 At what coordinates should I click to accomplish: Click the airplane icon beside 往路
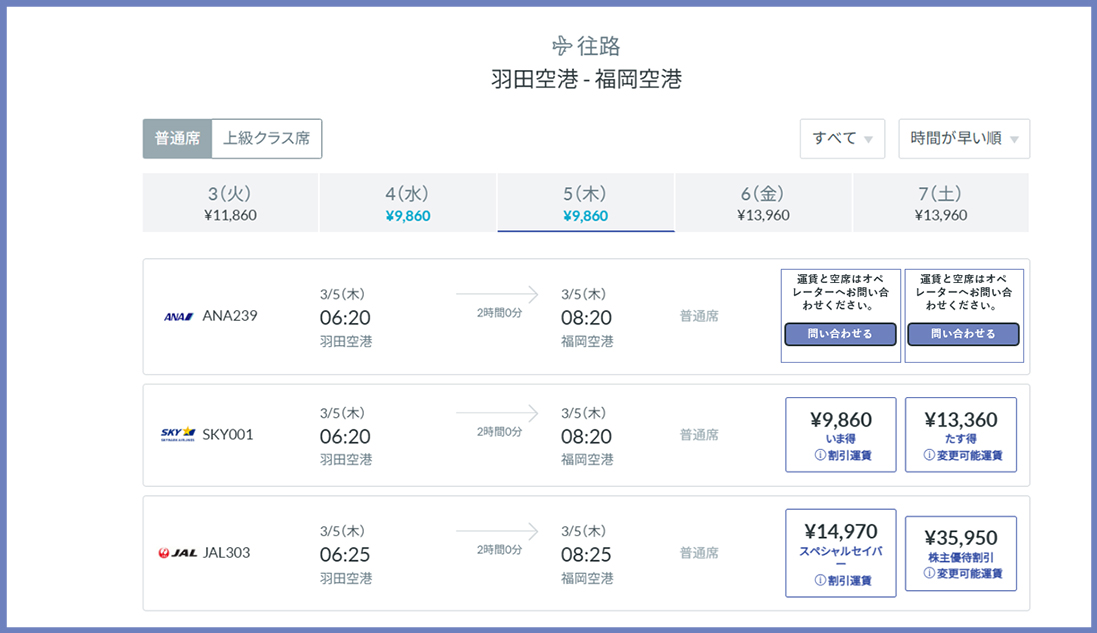(561, 46)
